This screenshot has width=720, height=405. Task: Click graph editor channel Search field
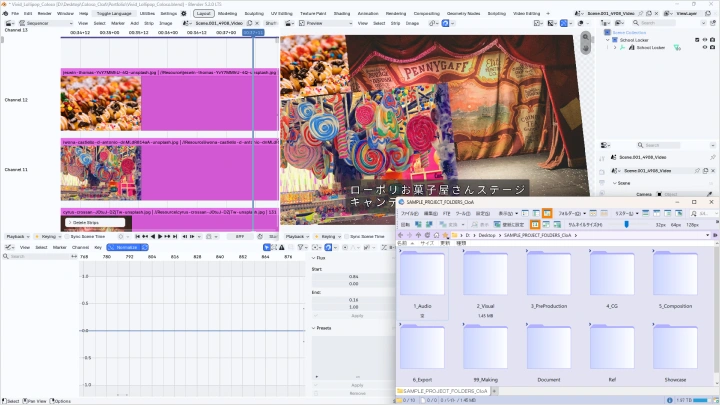point(37,256)
